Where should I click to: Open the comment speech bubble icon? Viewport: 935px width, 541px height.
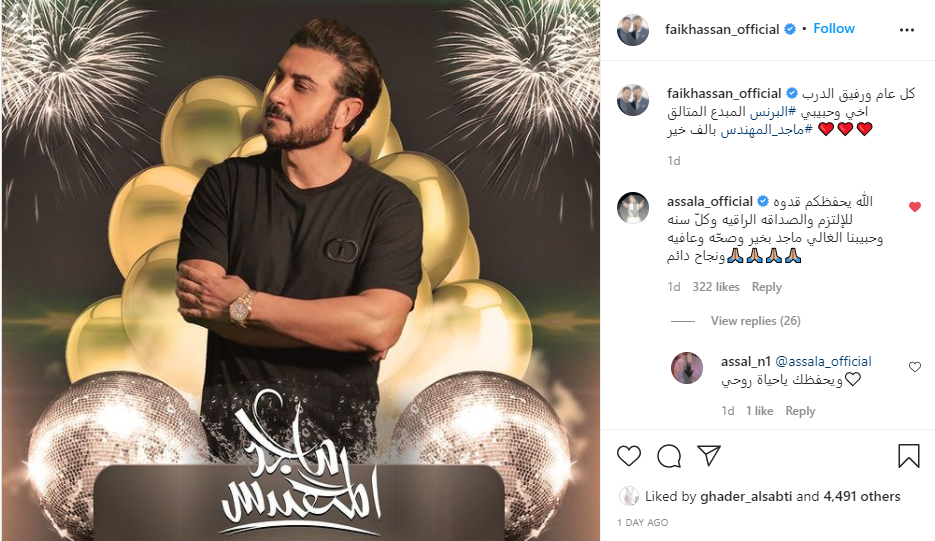point(669,456)
